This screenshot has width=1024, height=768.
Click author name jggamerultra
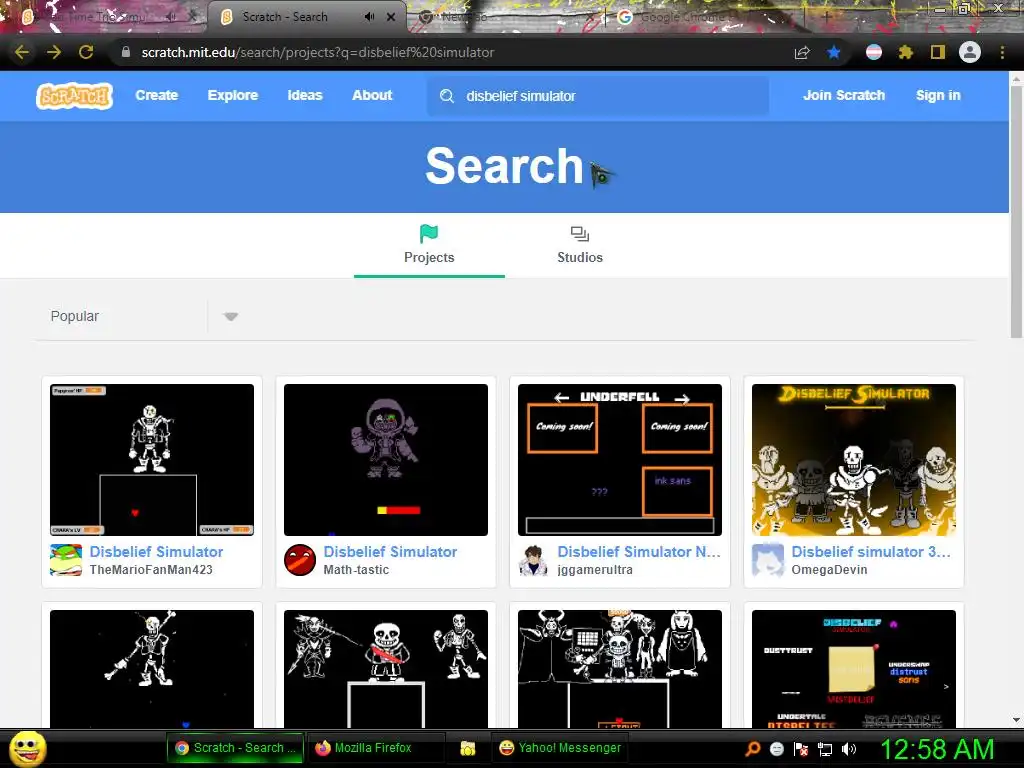[x=595, y=569]
